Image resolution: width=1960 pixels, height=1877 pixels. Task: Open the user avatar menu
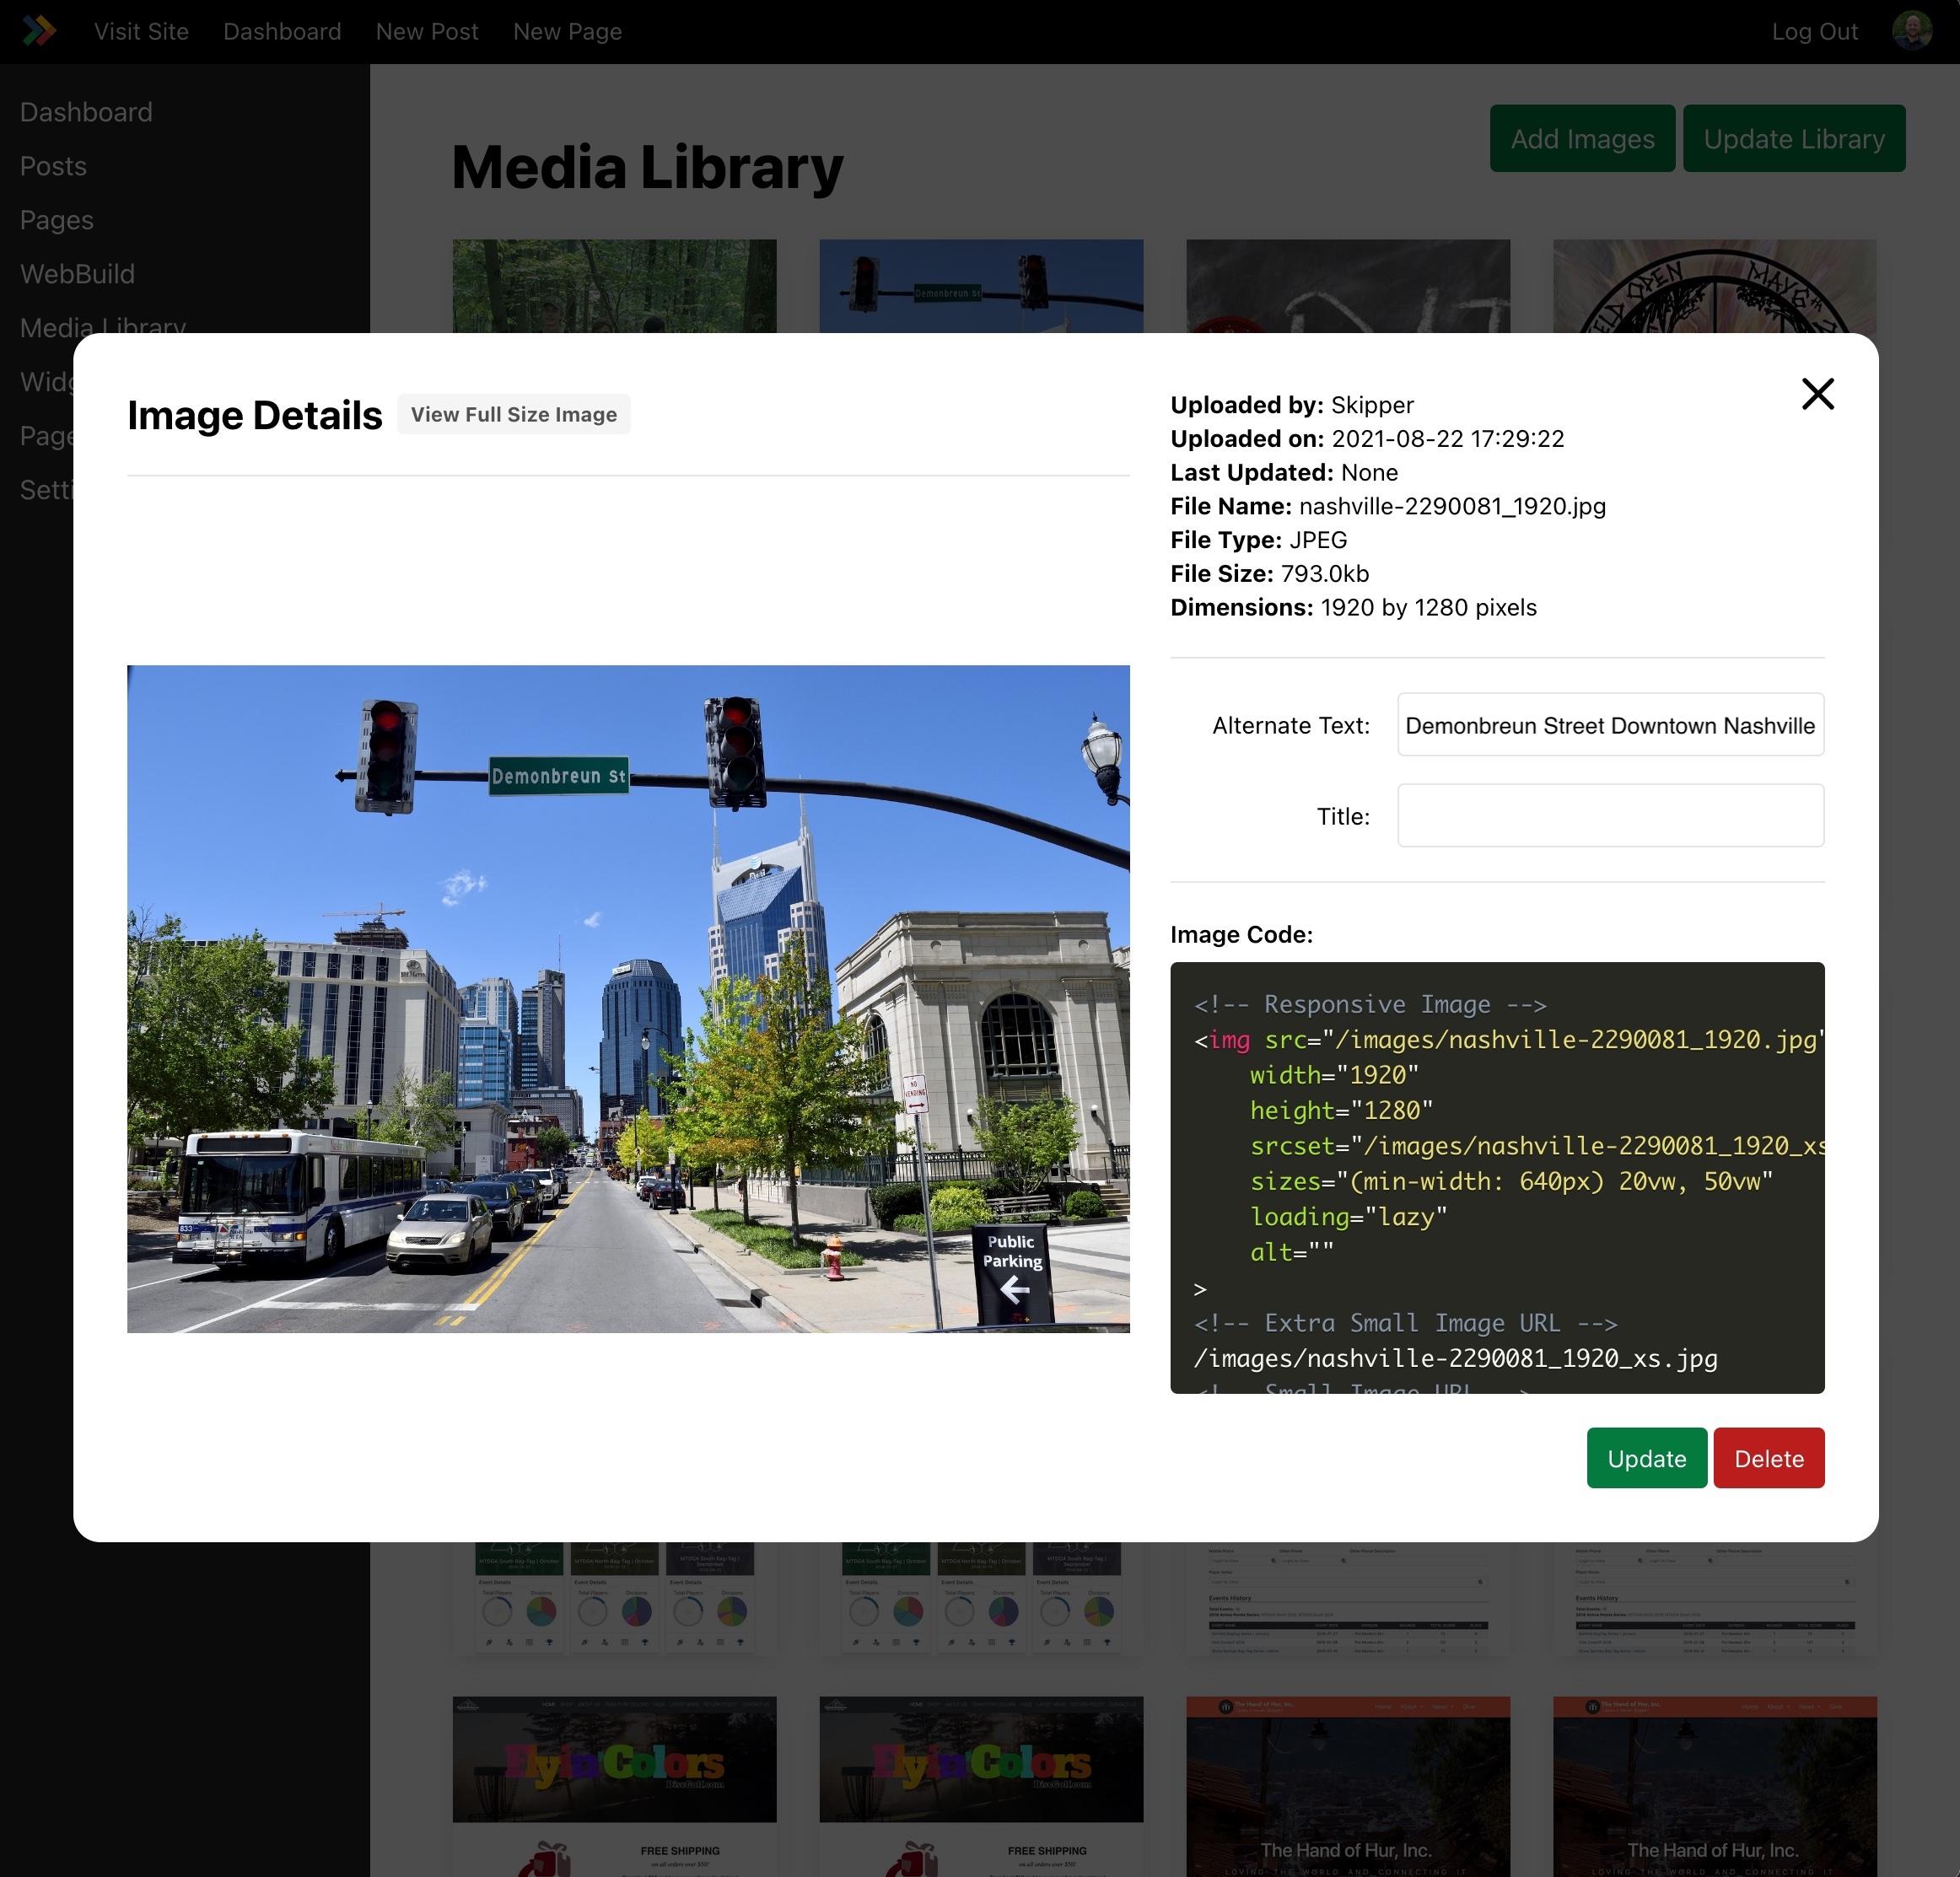1912,31
